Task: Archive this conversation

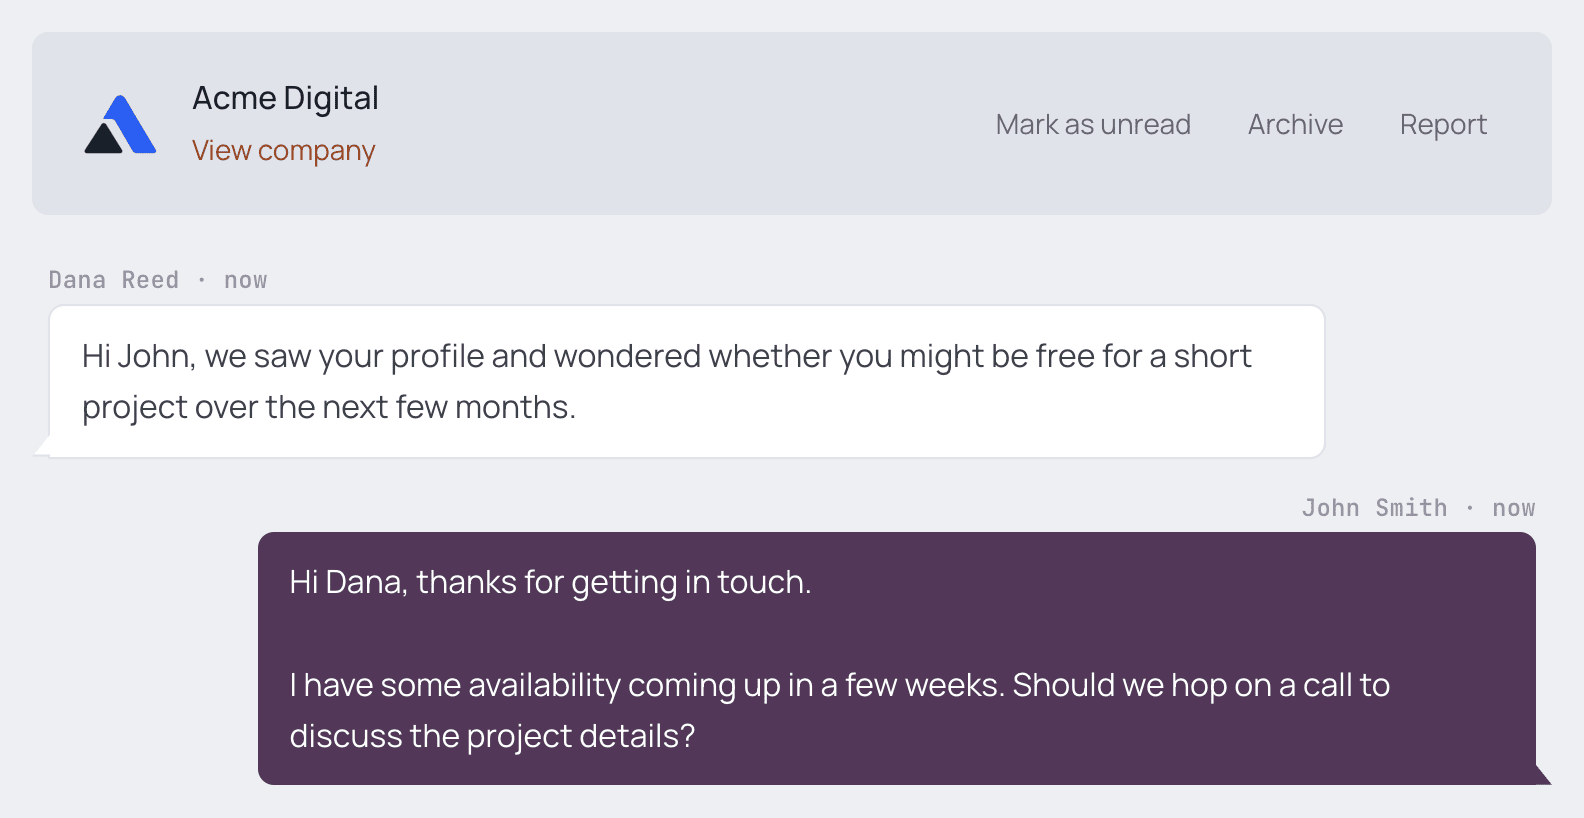Action: (x=1295, y=124)
